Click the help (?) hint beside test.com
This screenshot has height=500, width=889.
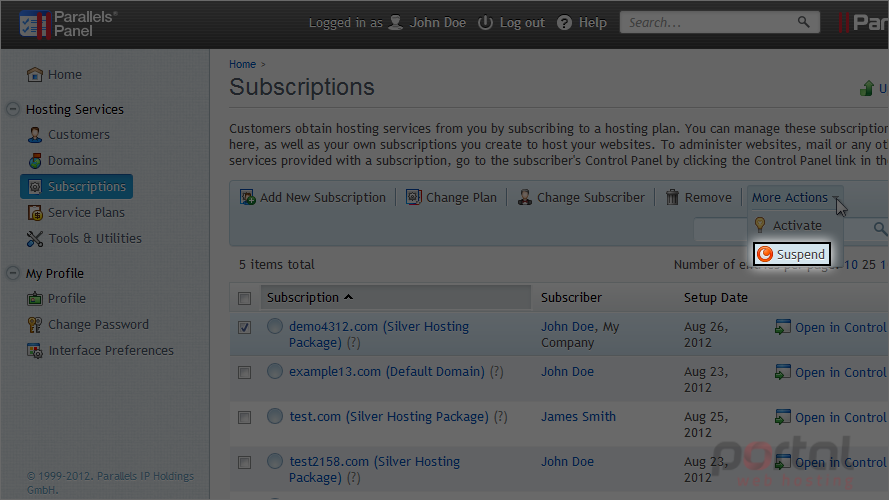501,417
